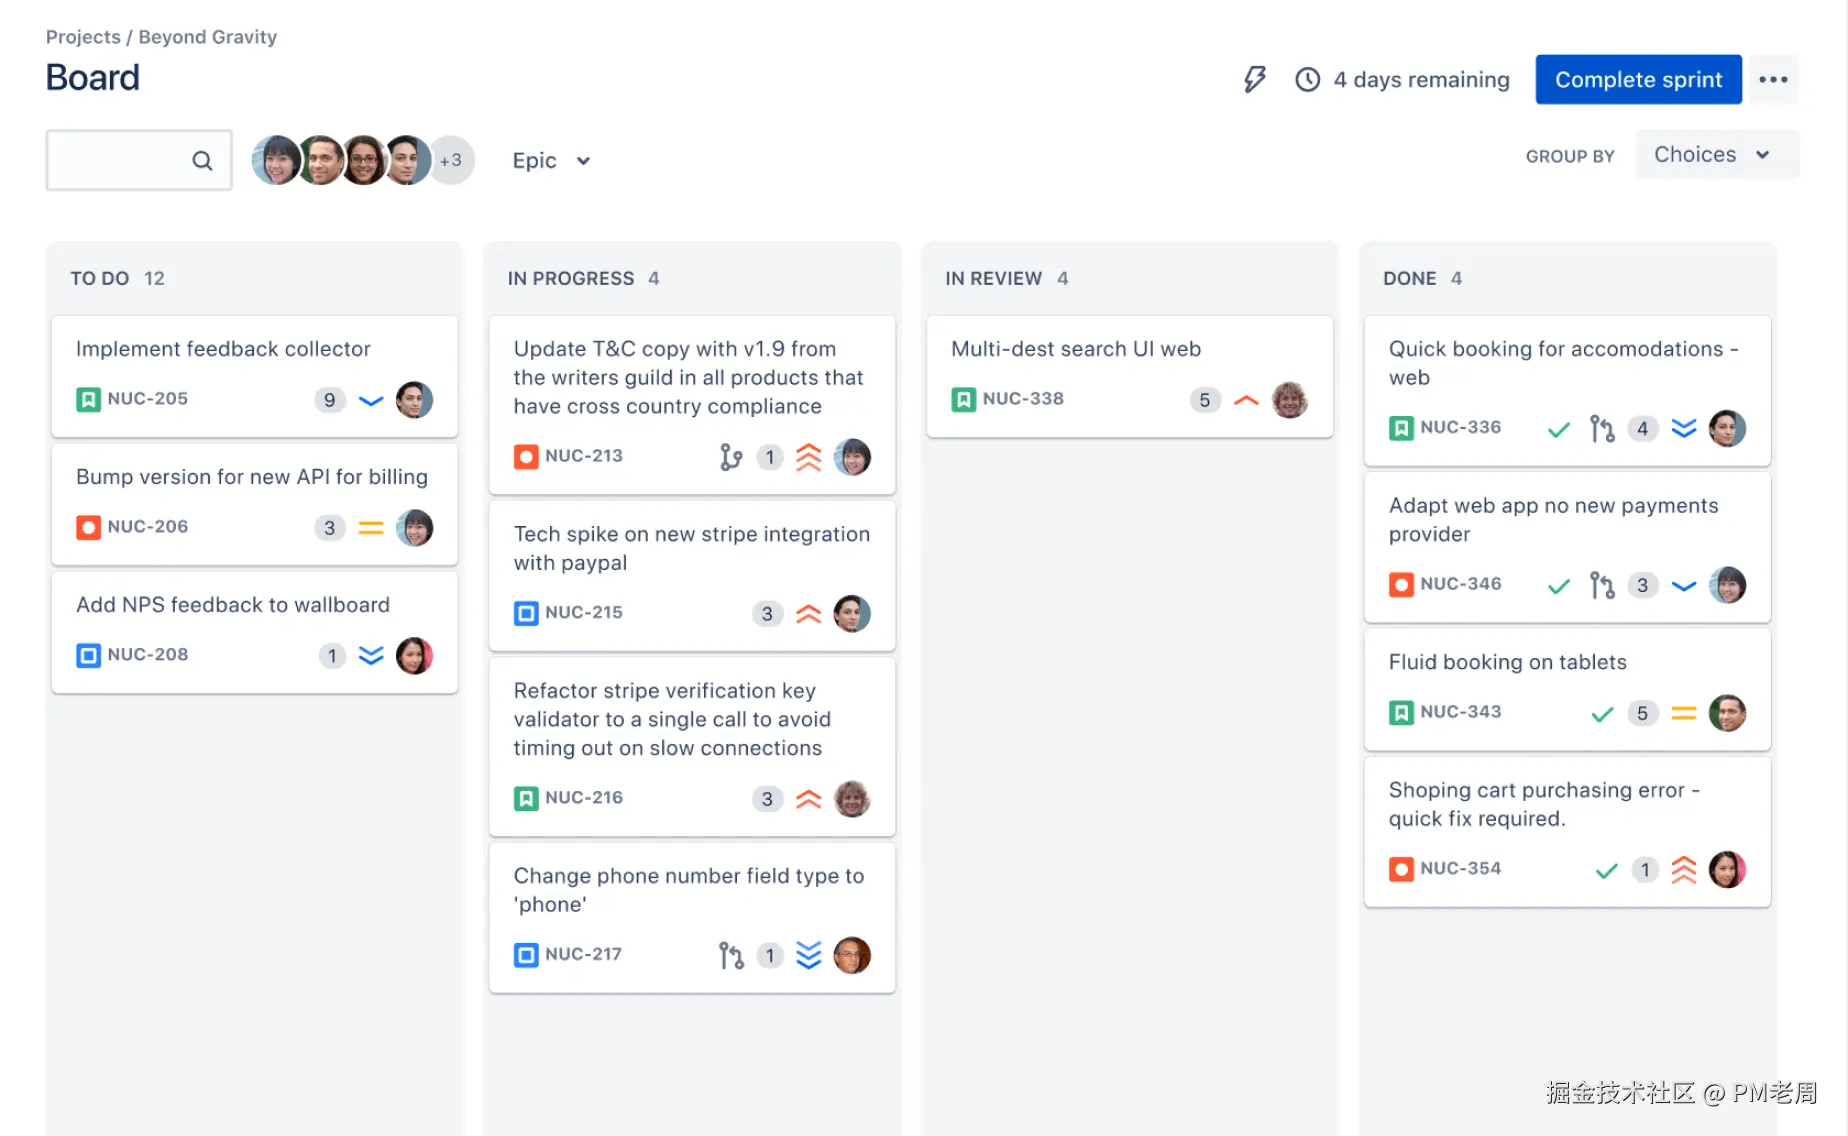This screenshot has height=1136, width=1848.
Task: Click the red bug icon on NUC-206
Action: coord(88,526)
